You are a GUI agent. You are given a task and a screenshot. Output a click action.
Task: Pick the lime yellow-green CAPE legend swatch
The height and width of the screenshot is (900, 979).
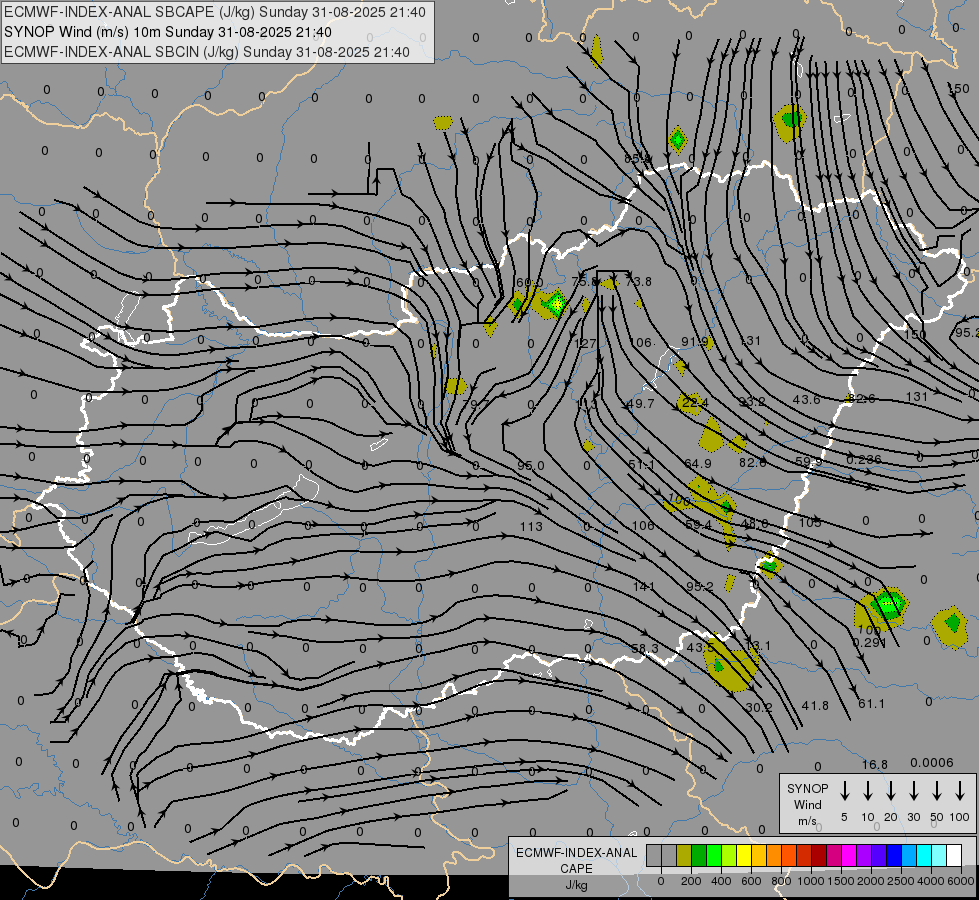pos(729,855)
